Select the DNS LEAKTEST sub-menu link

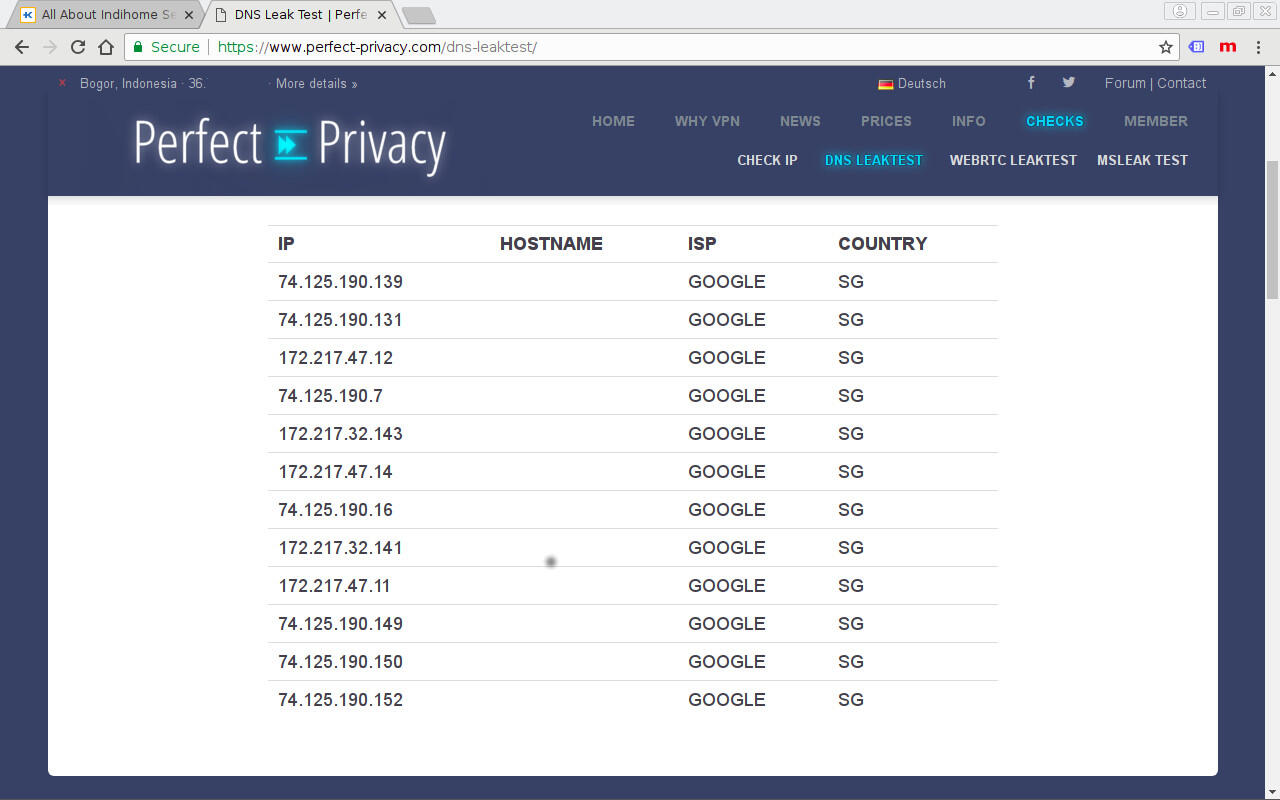[x=874, y=160]
